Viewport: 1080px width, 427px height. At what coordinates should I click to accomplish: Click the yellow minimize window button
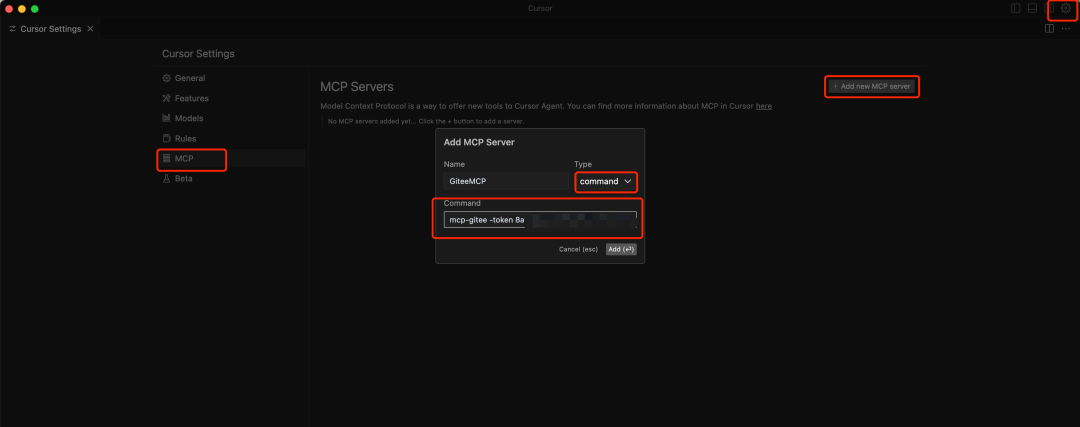tap(22, 9)
